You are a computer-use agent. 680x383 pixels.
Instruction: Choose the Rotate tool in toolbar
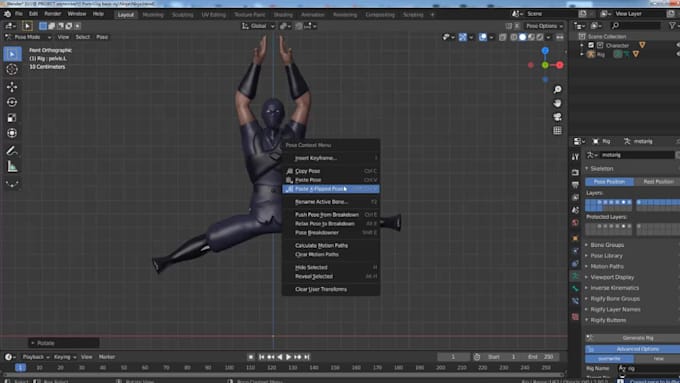(x=12, y=102)
